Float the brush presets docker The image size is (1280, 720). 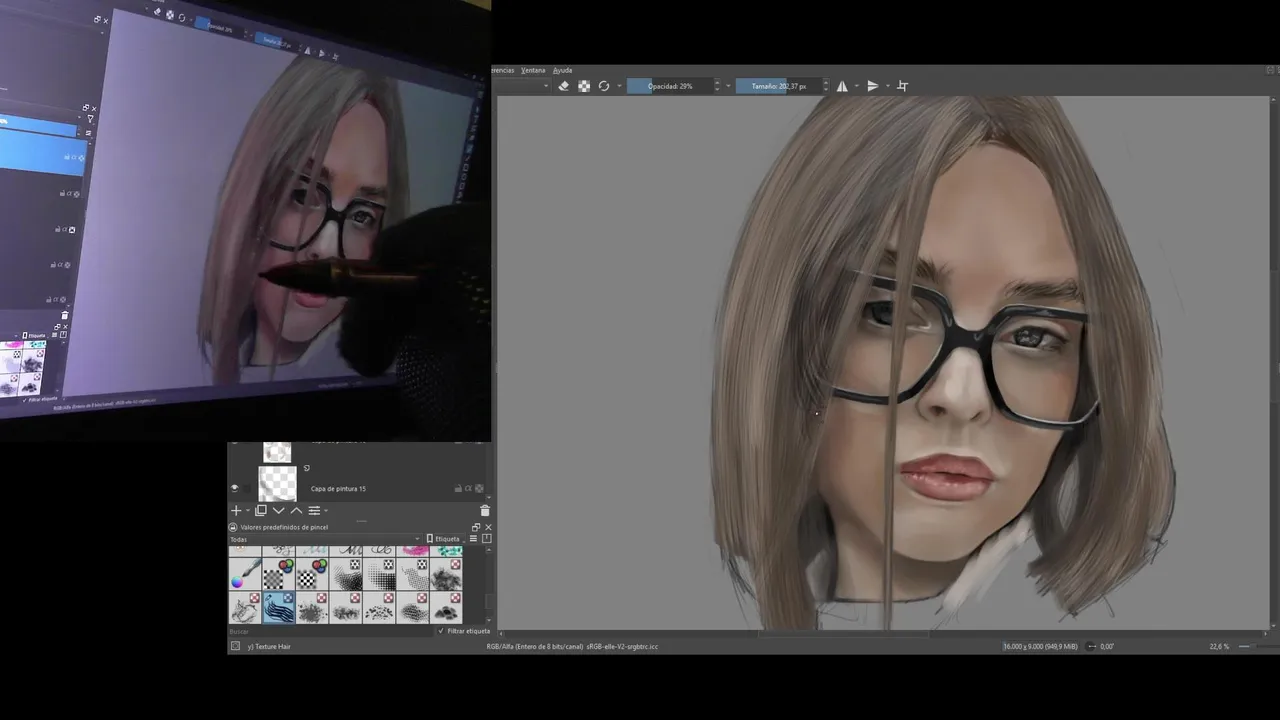tap(476, 527)
